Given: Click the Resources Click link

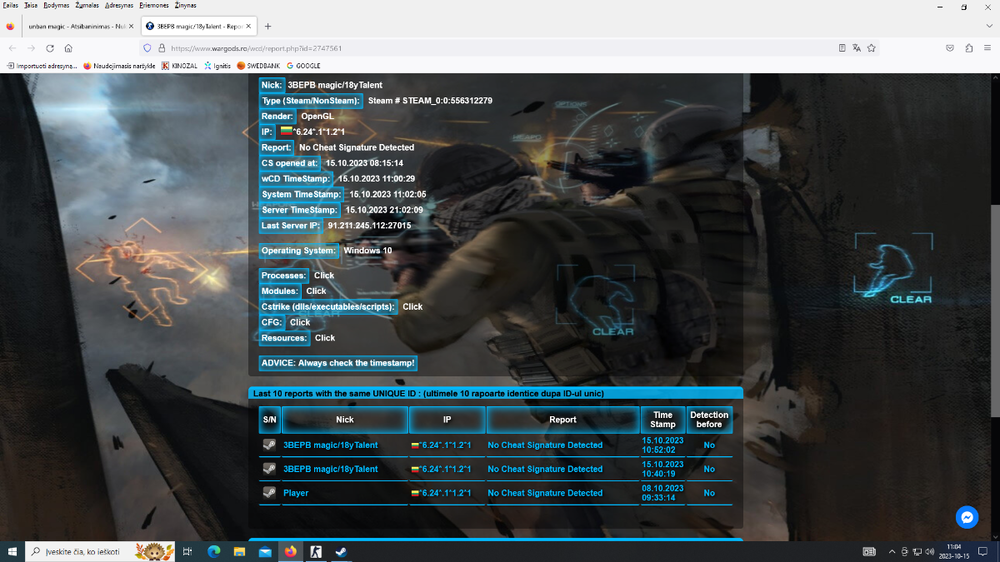Looking at the screenshot, I should 325,338.
